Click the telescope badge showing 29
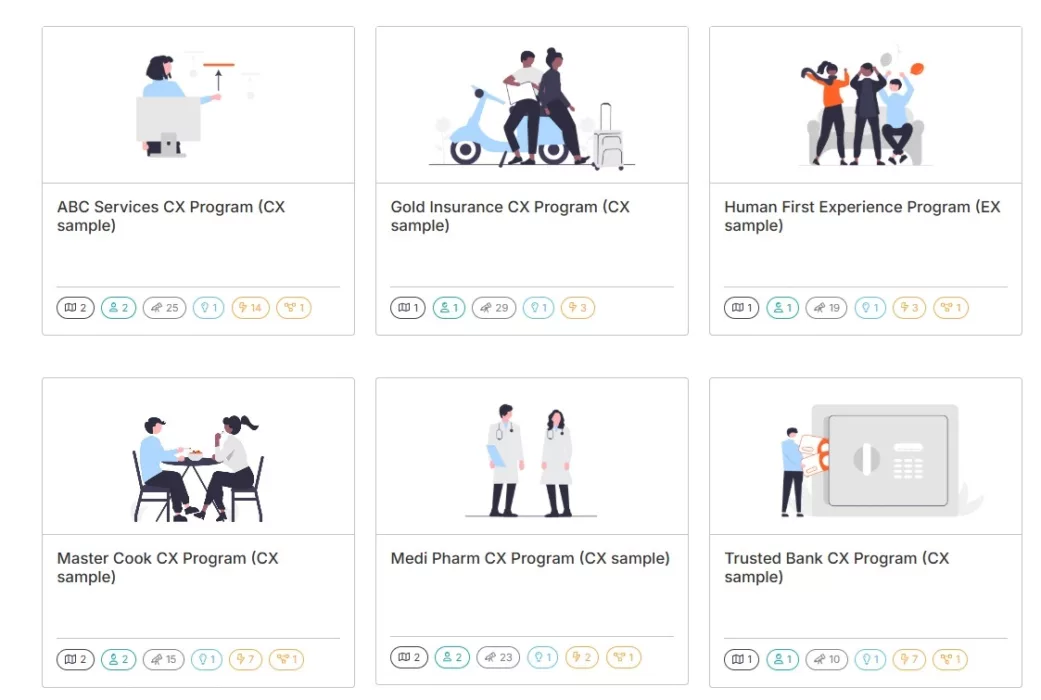 tap(494, 307)
